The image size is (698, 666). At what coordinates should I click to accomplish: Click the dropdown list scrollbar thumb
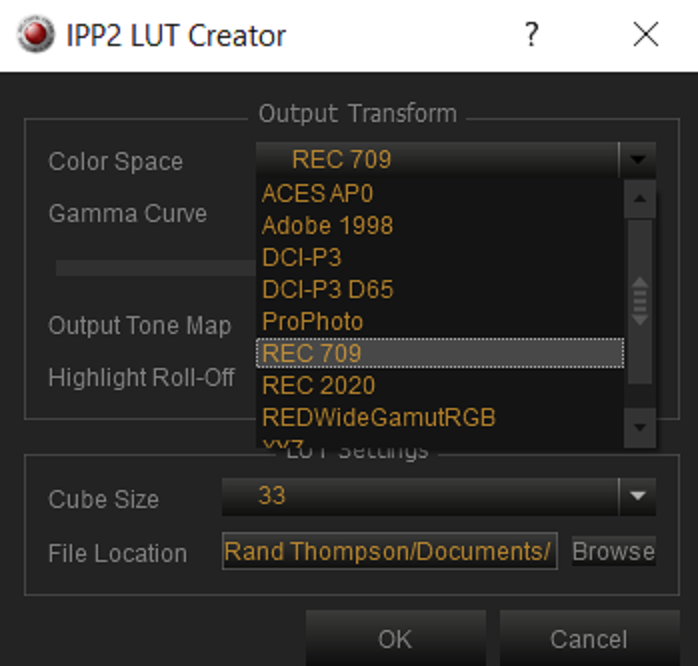(640, 301)
